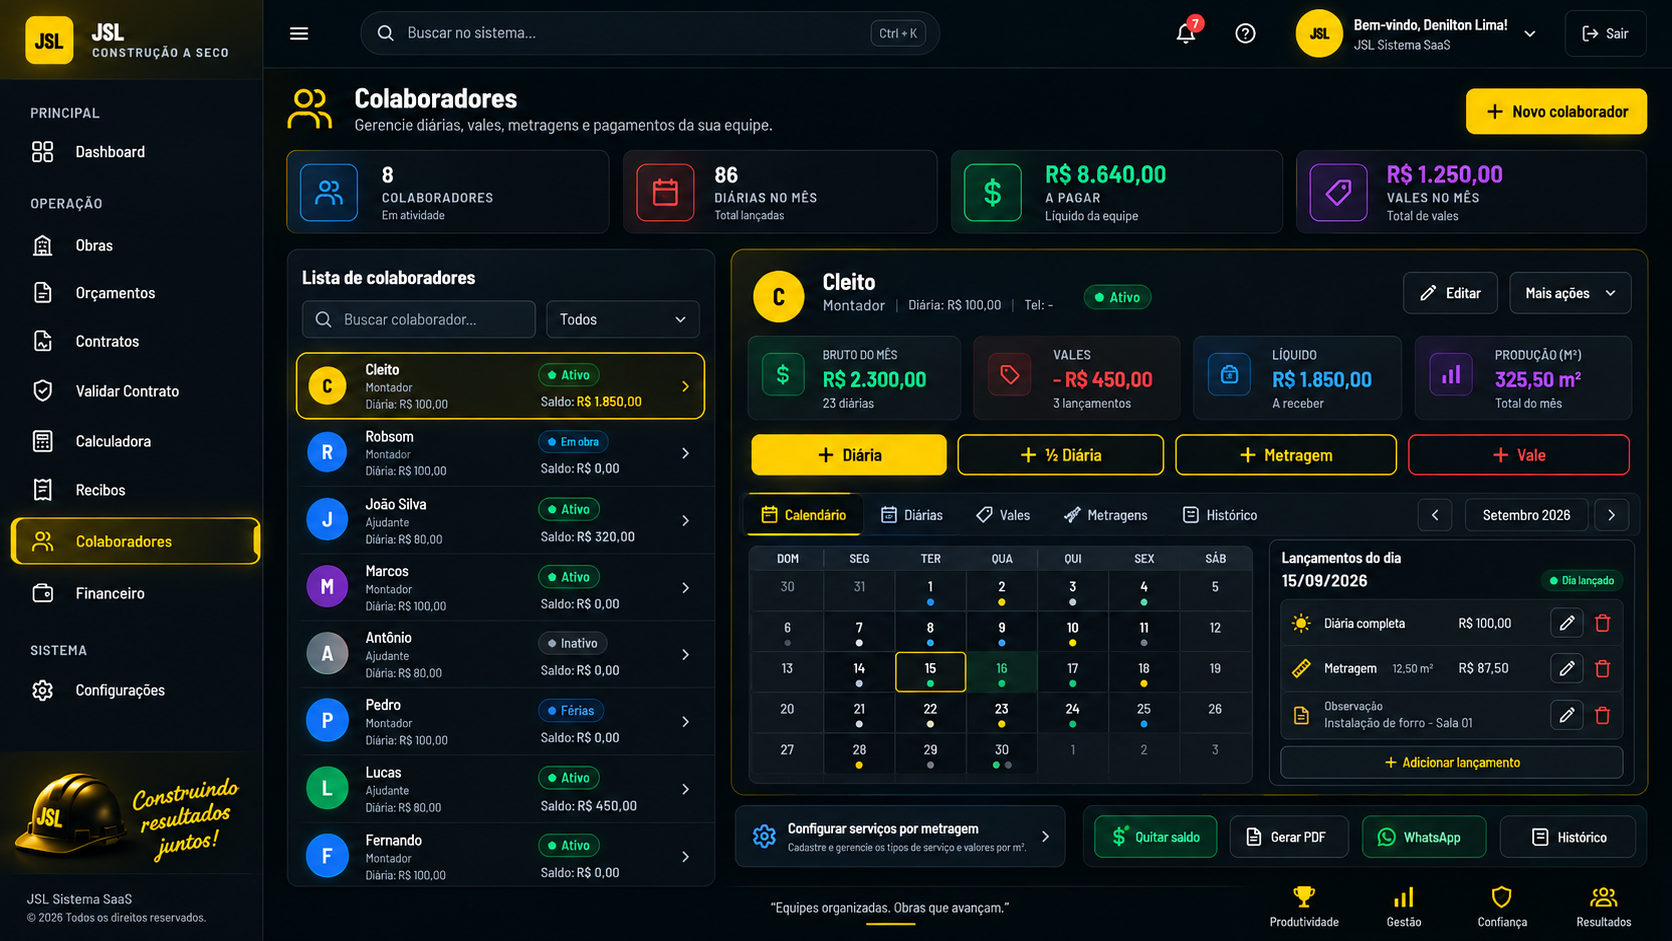Open João Silva's collaborator details
The height and width of the screenshot is (941, 1672).
pos(500,520)
